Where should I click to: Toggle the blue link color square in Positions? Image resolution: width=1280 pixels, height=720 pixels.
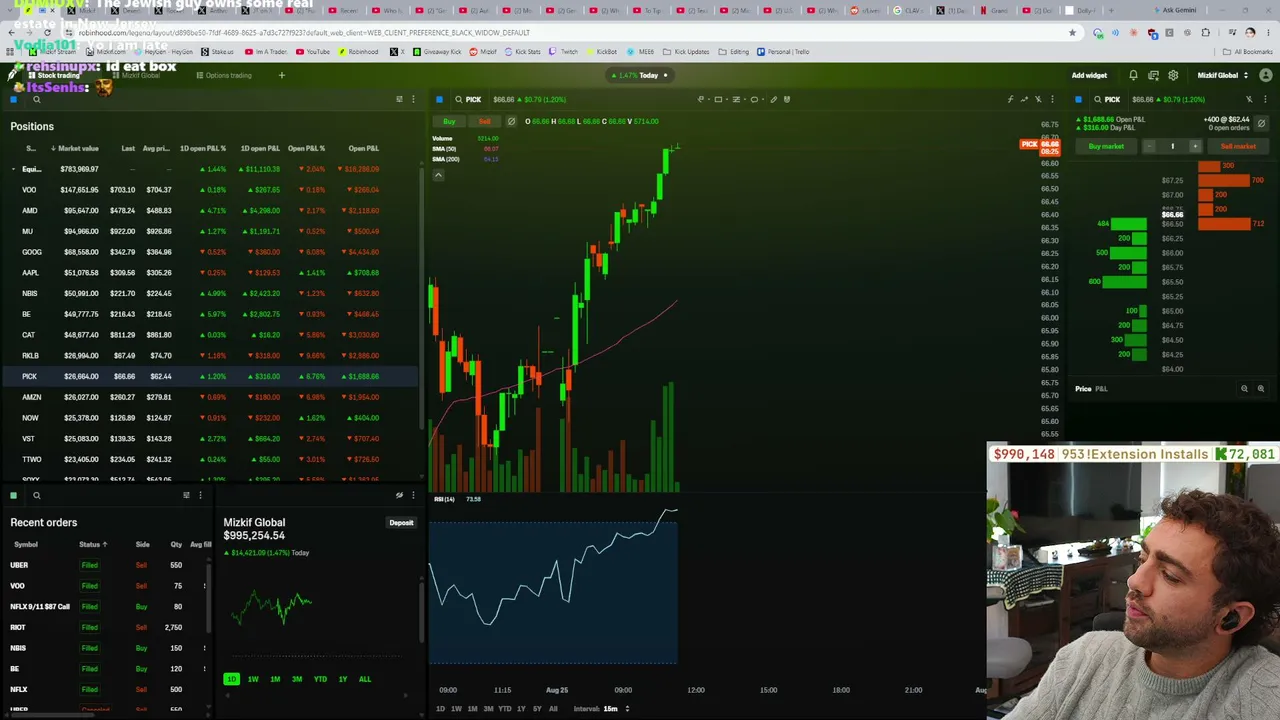click(13, 99)
